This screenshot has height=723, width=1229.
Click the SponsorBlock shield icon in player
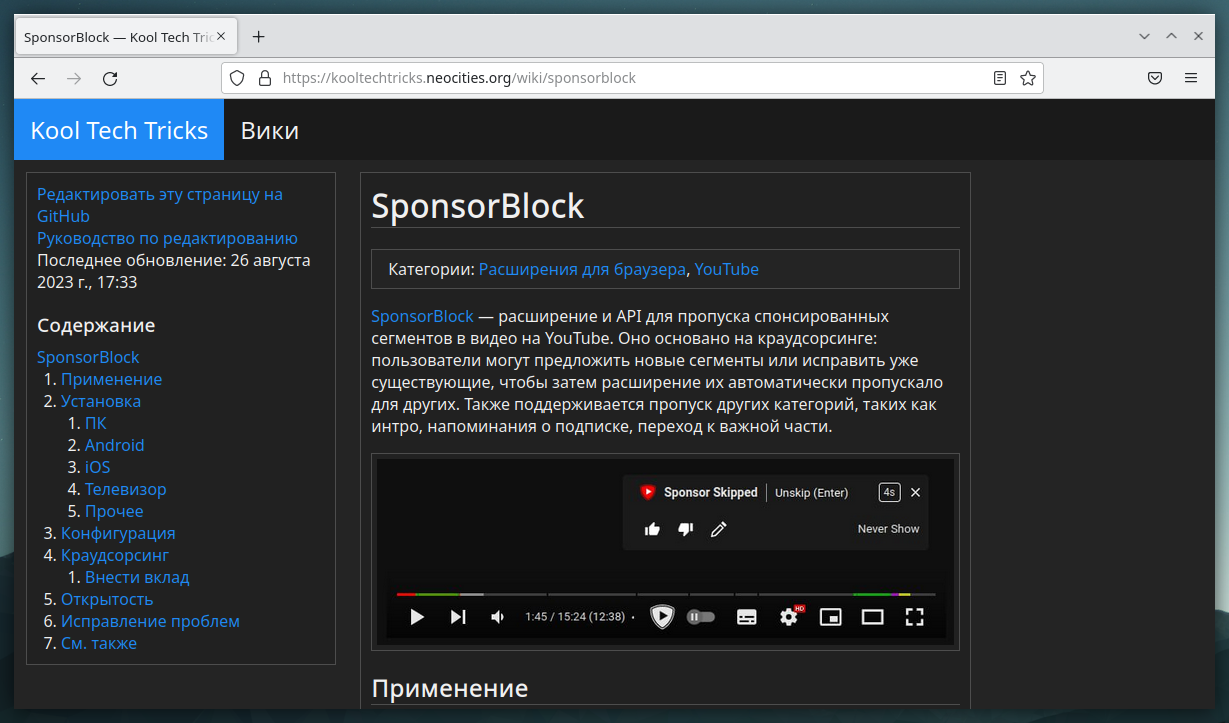[662, 617]
